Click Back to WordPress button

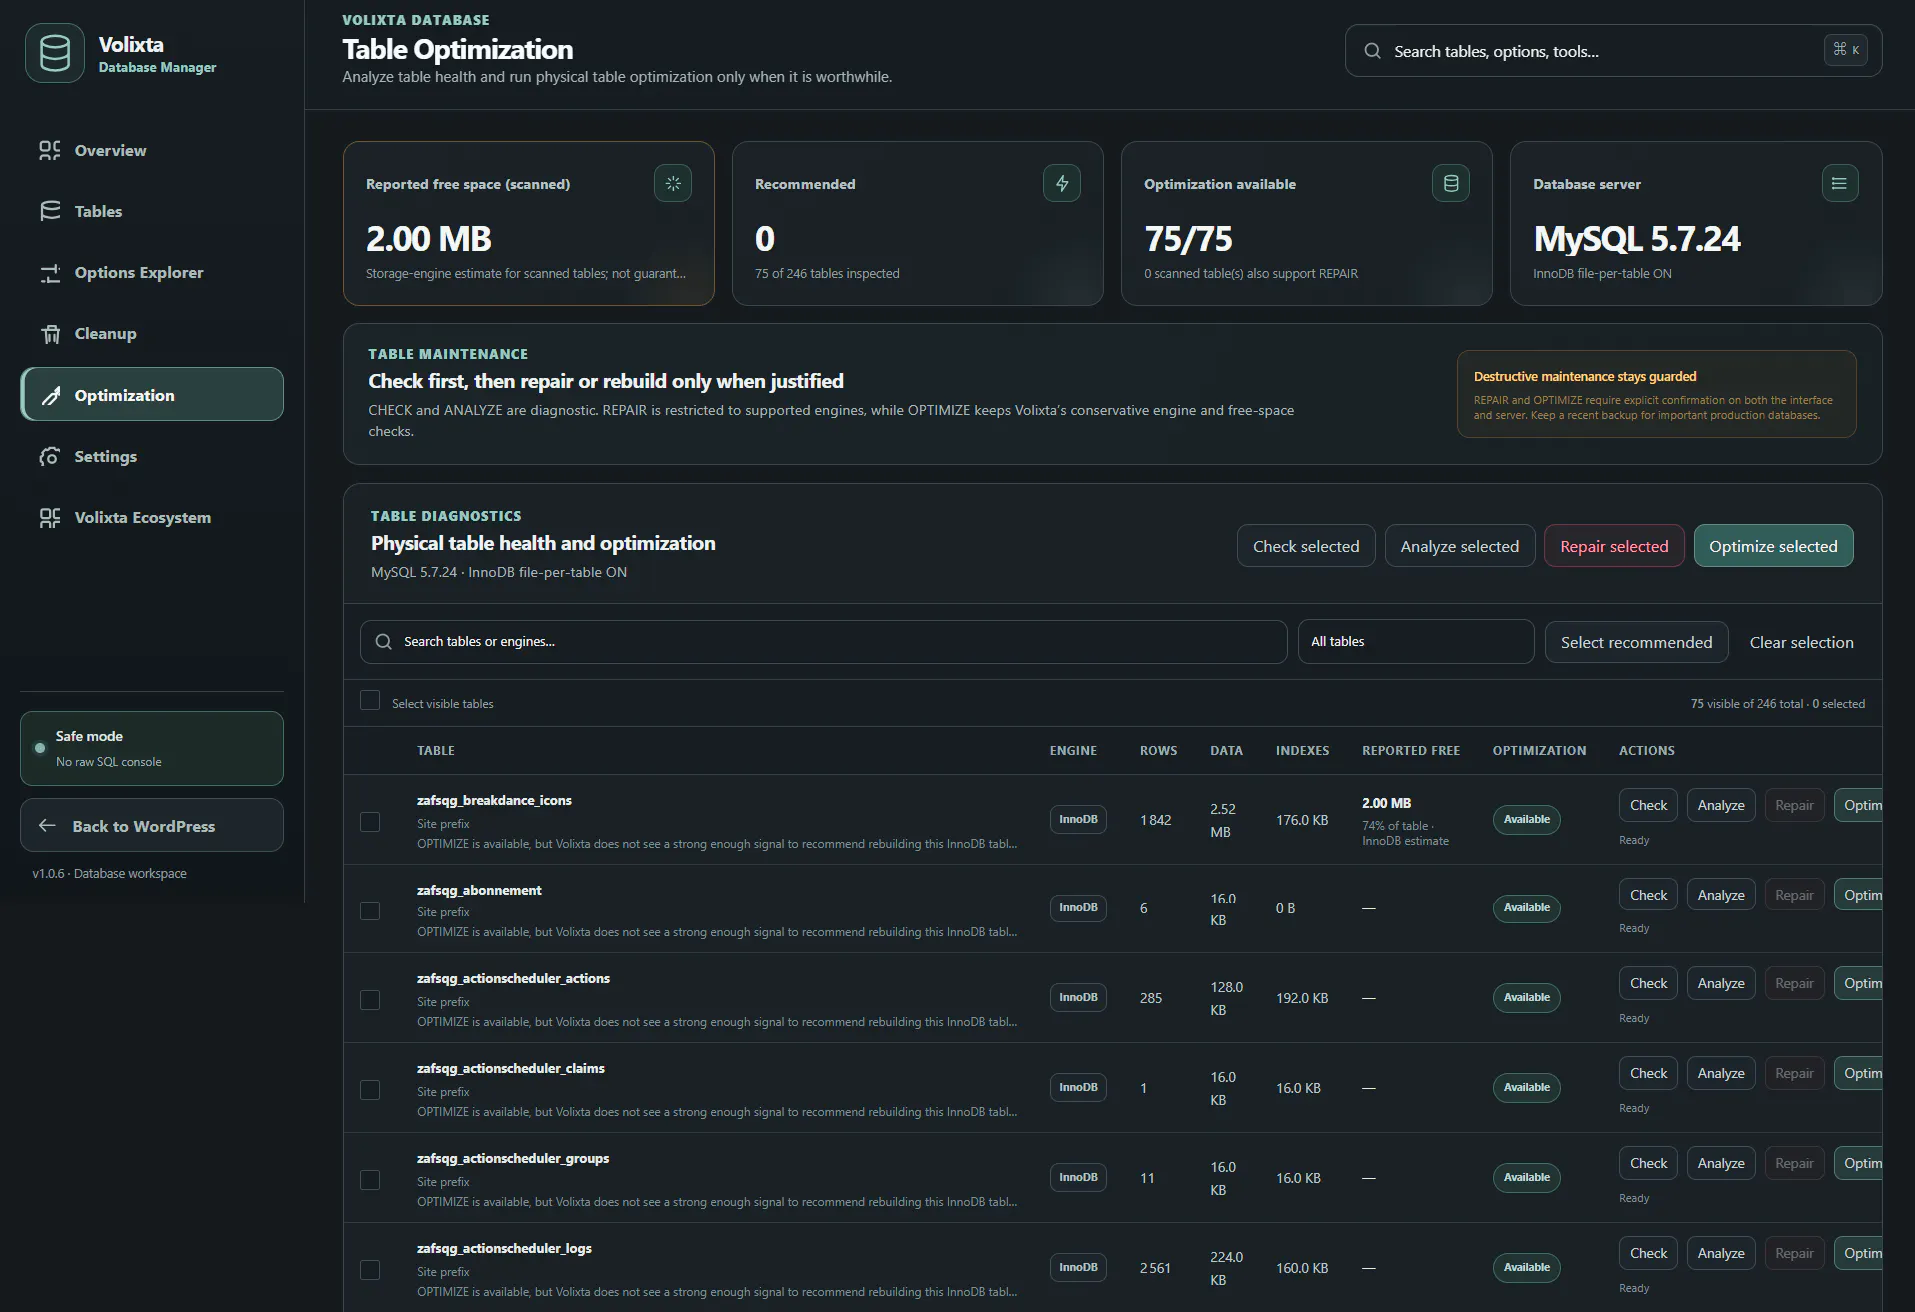pos(152,826)
